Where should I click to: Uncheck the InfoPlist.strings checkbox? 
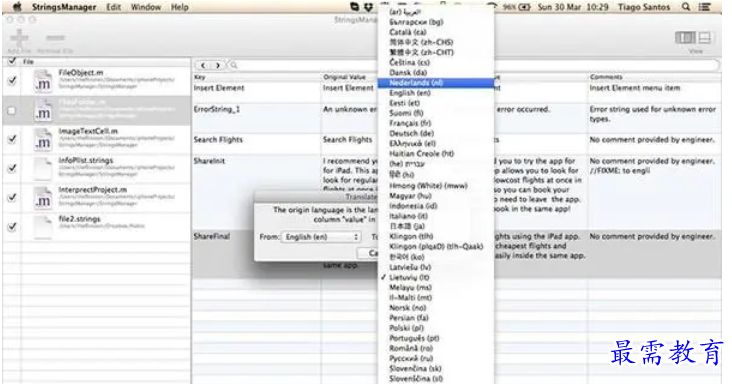12,168
